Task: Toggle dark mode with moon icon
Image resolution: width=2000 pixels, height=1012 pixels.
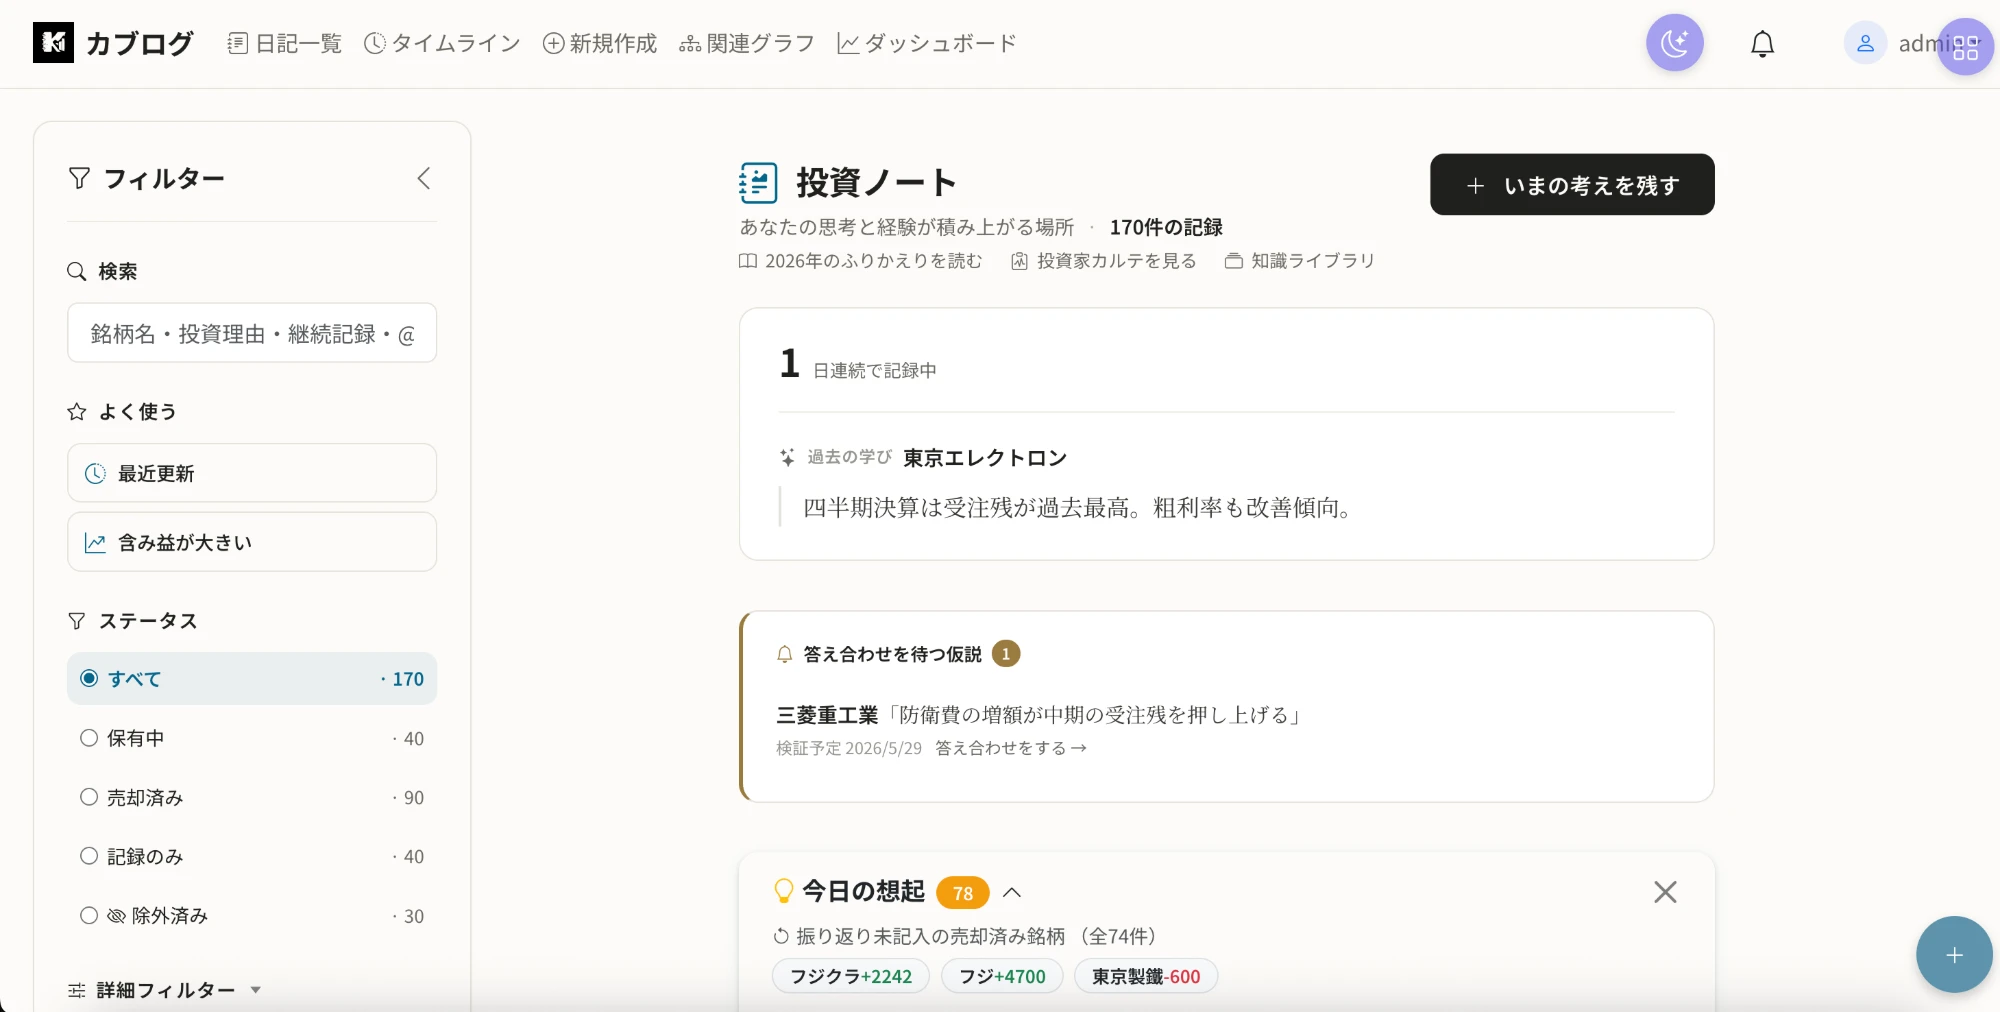Action: click(1675, 43)
